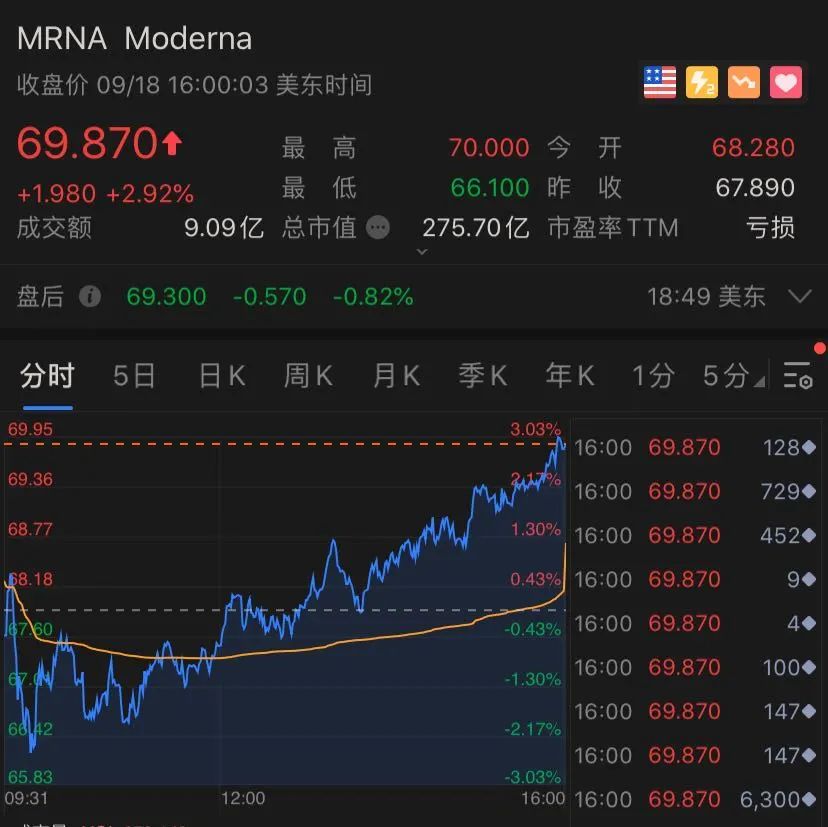This screenshot has height=827, width=828.
Task: Tap the pink heart favorite icon
Action: point(786,82)
